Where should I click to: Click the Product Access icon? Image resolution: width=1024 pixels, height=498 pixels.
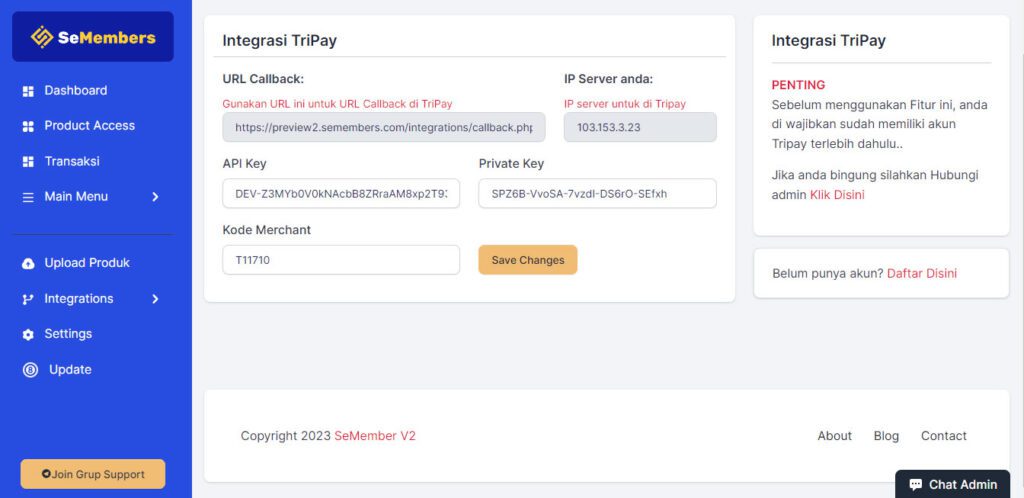pos(28,126)
